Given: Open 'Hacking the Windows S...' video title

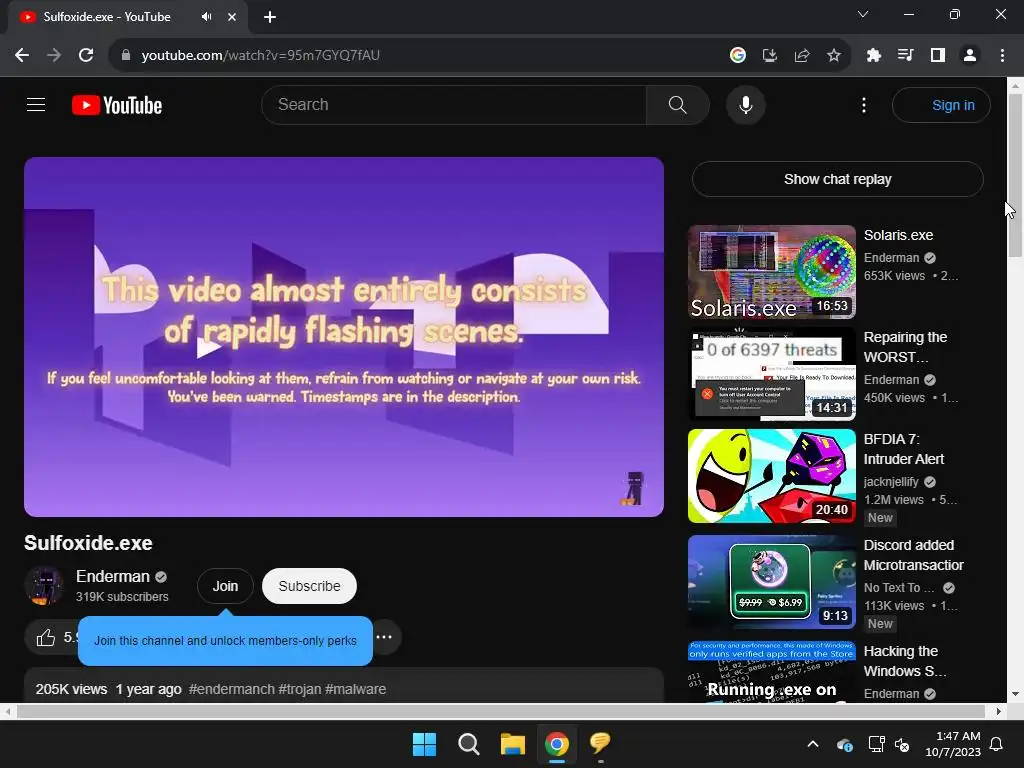Looking at the screenshot, I should 904,661.
